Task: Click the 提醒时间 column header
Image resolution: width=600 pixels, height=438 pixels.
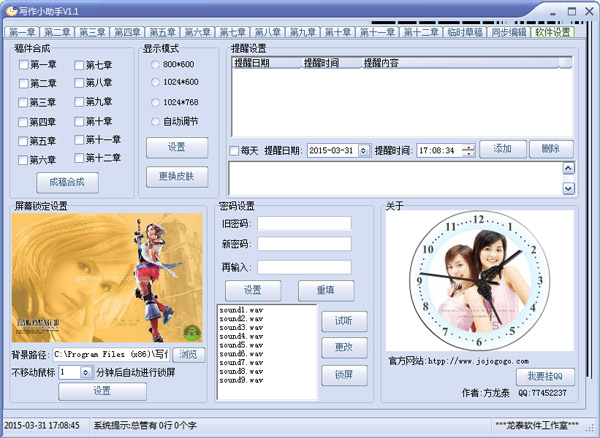Action: point(331,63)
